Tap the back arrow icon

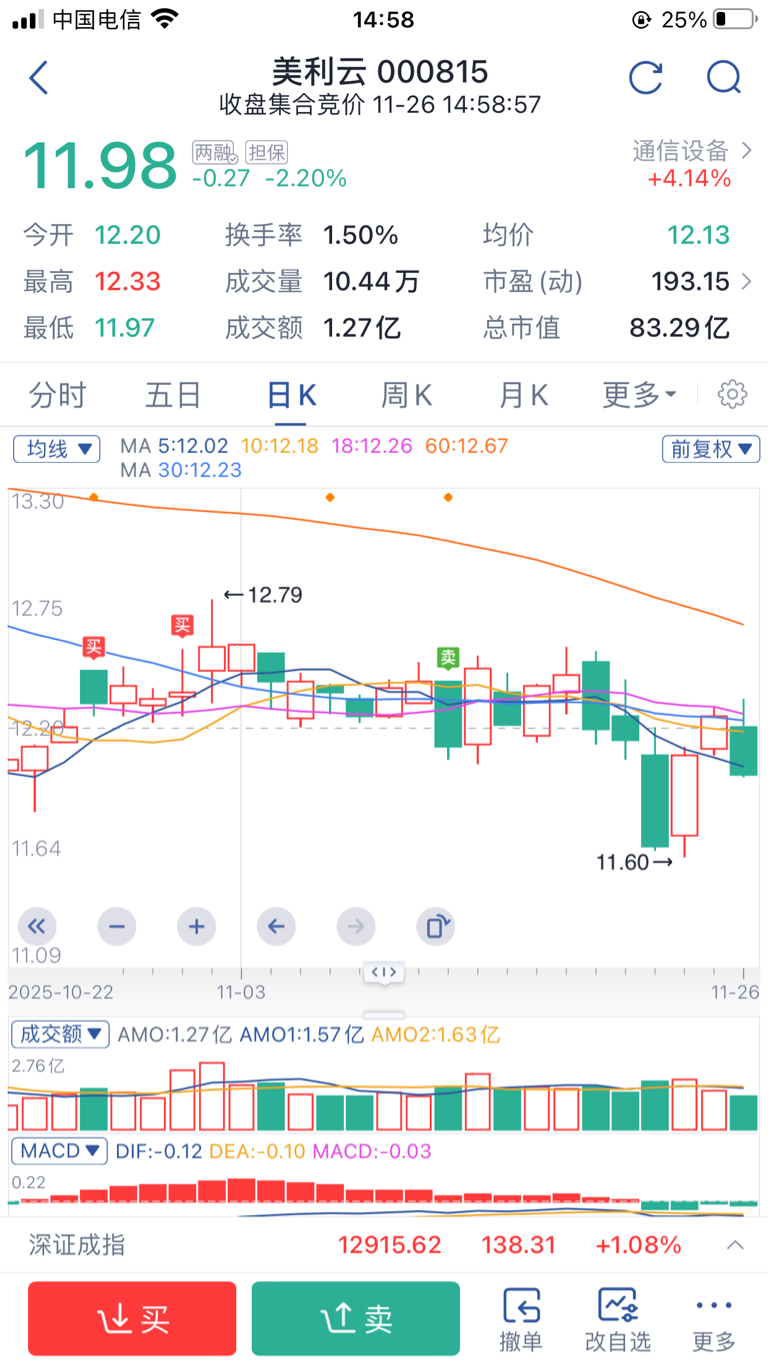39,78
